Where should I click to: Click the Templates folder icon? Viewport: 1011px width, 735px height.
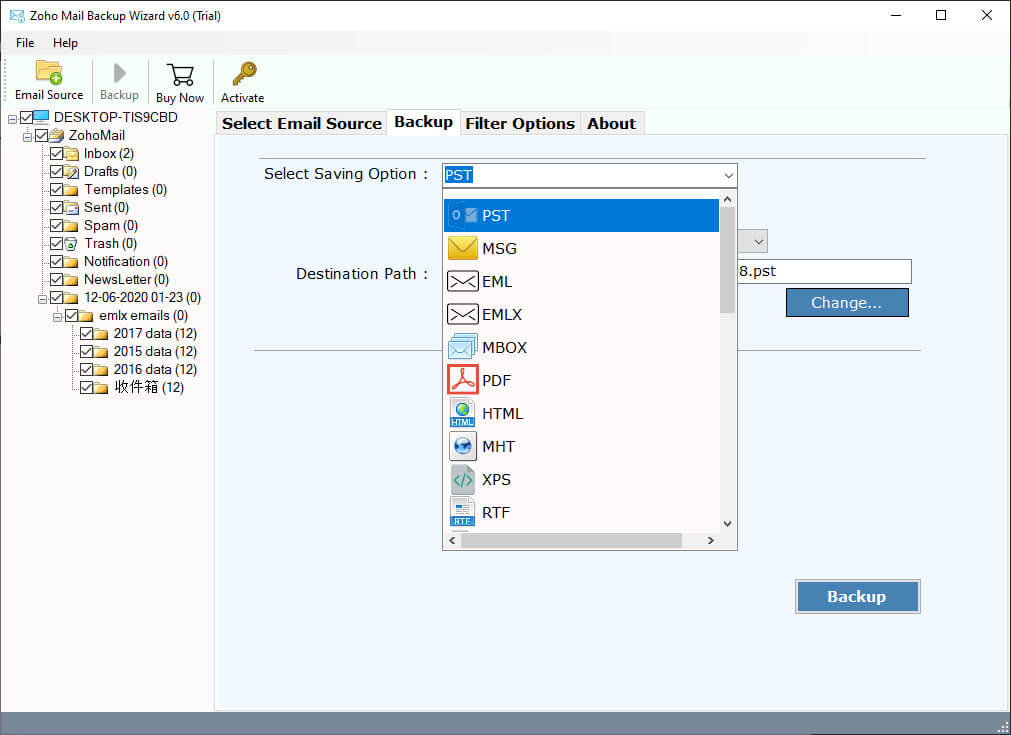point(72,190)
